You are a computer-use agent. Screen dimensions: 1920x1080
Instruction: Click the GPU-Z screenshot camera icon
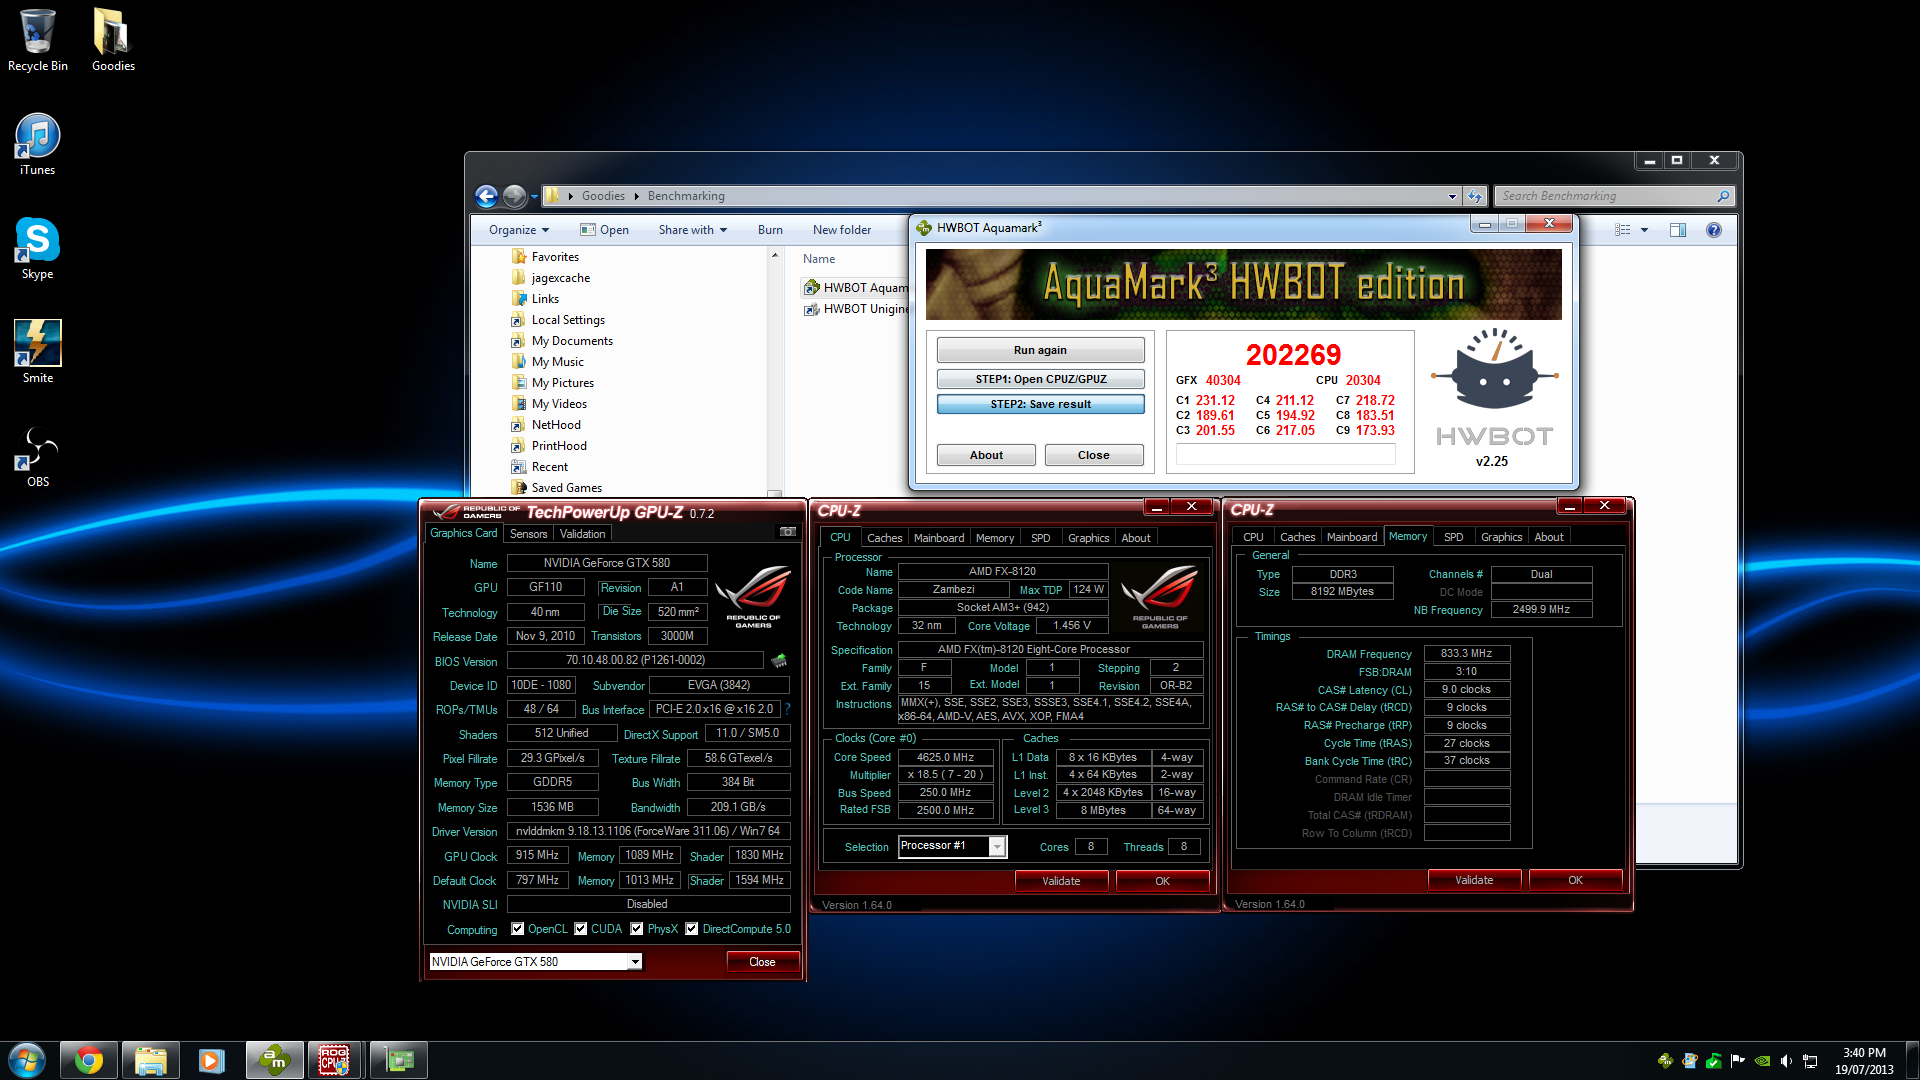click(x=788, y=532)
